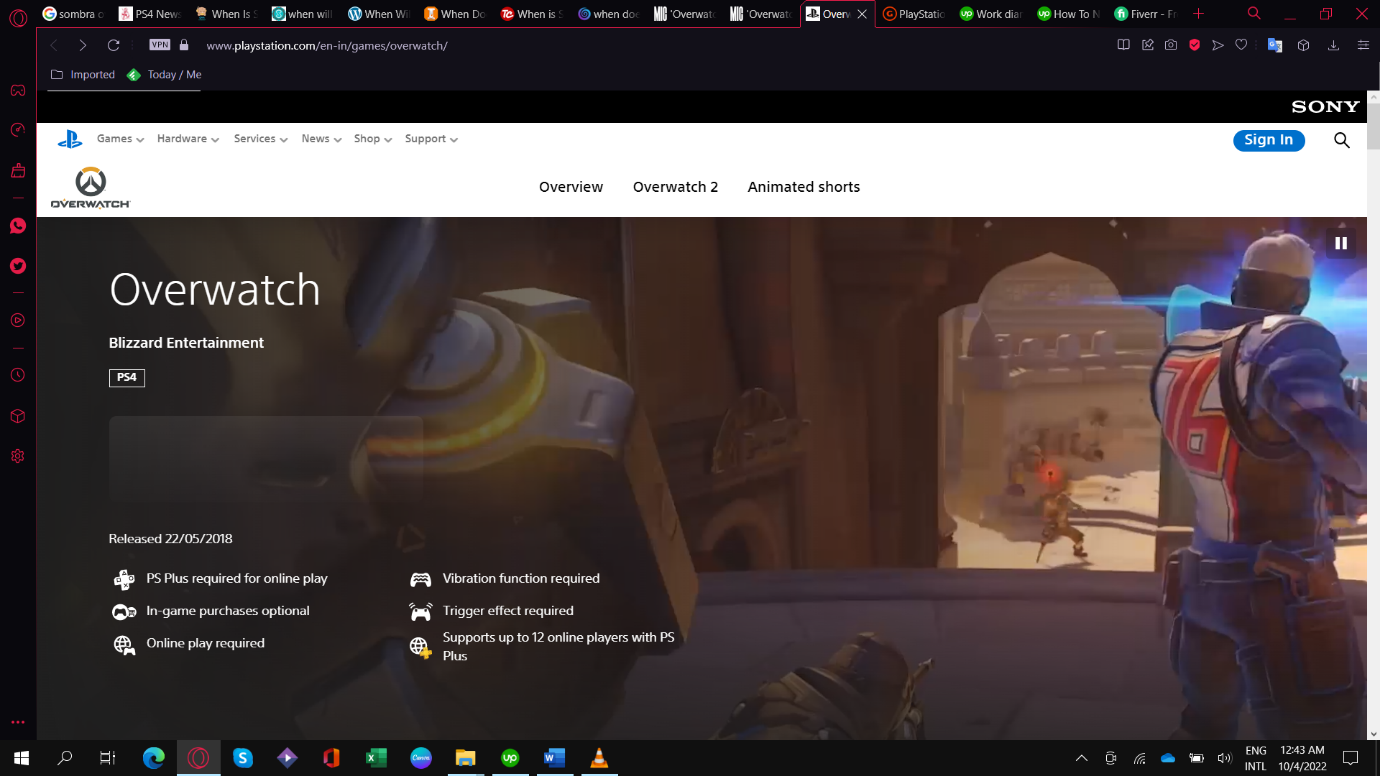Open History clock icon in sidebar
1380x776 pixels.
click(x=18, y=375)
